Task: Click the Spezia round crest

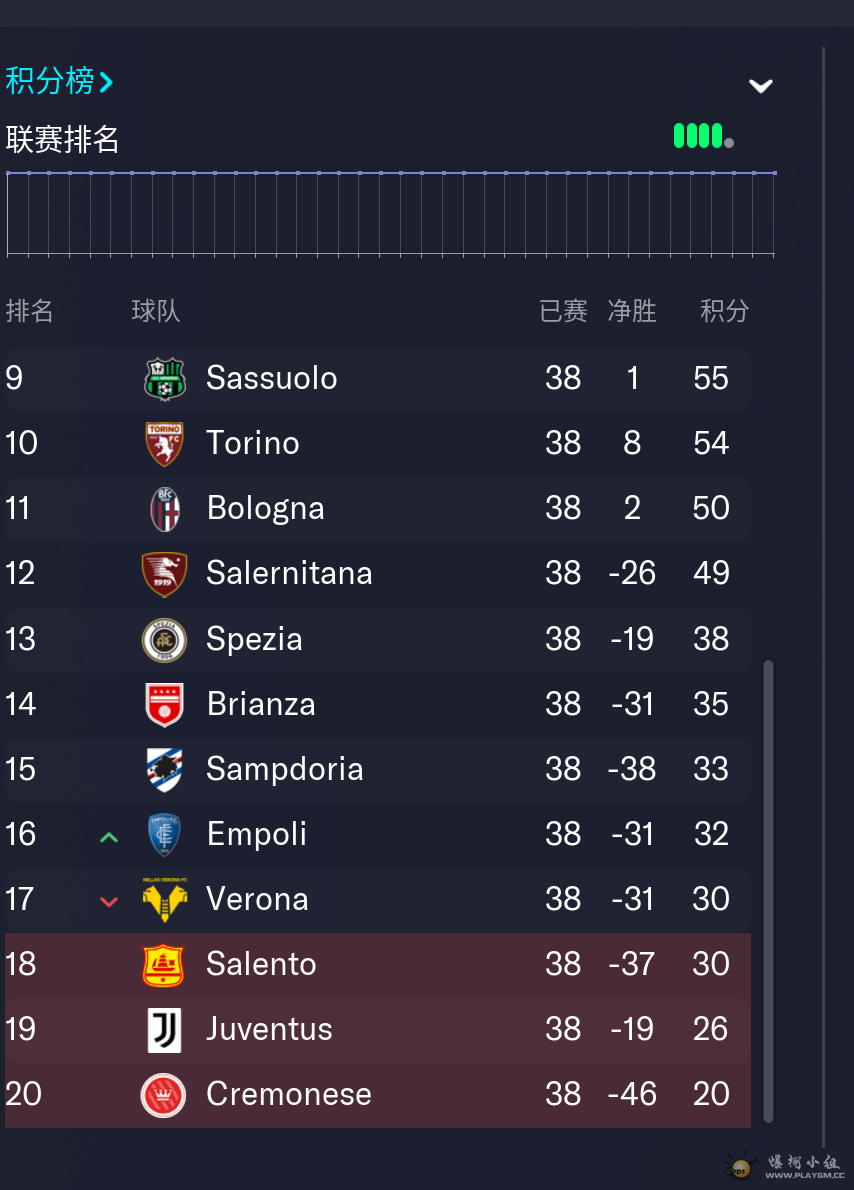Action: click(x=165, y=640)
